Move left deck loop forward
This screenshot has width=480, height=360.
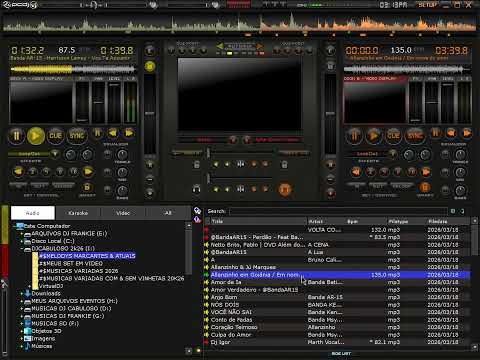(x=88, y=172)
